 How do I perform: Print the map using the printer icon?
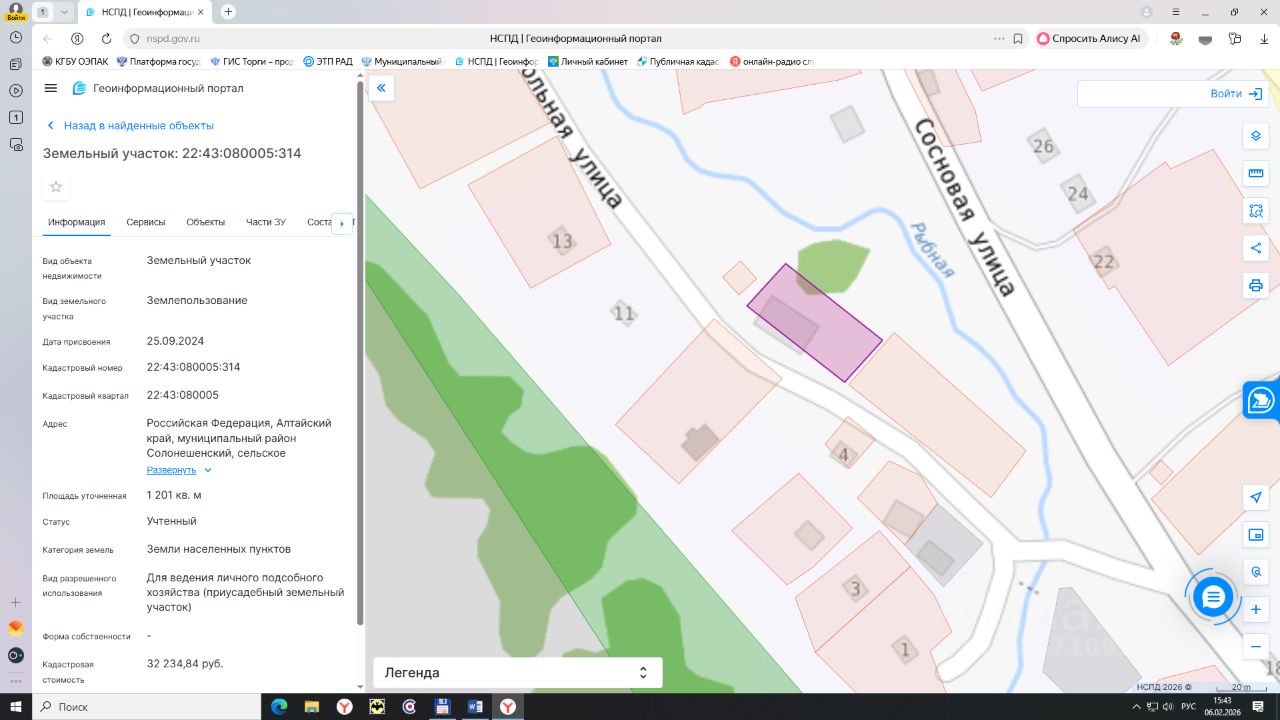1256,285
